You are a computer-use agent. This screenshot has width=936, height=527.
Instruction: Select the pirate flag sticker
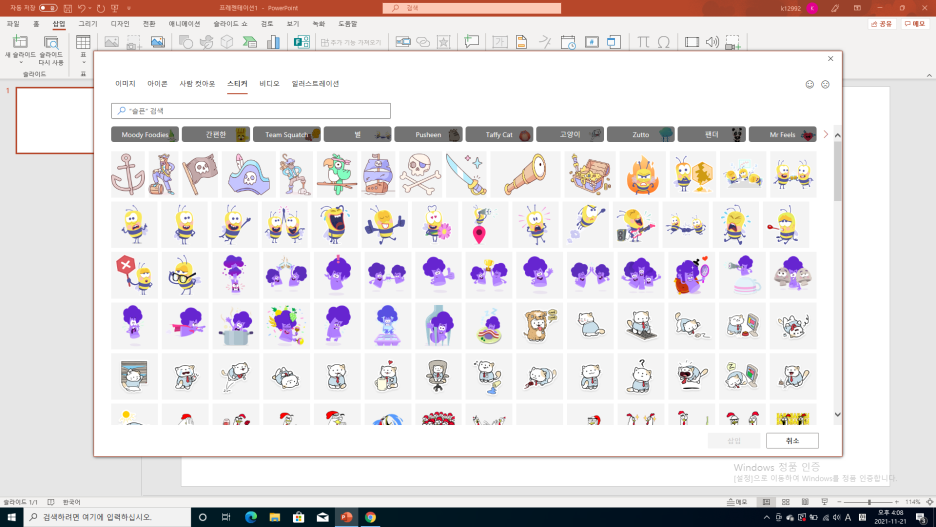(200, 174)
